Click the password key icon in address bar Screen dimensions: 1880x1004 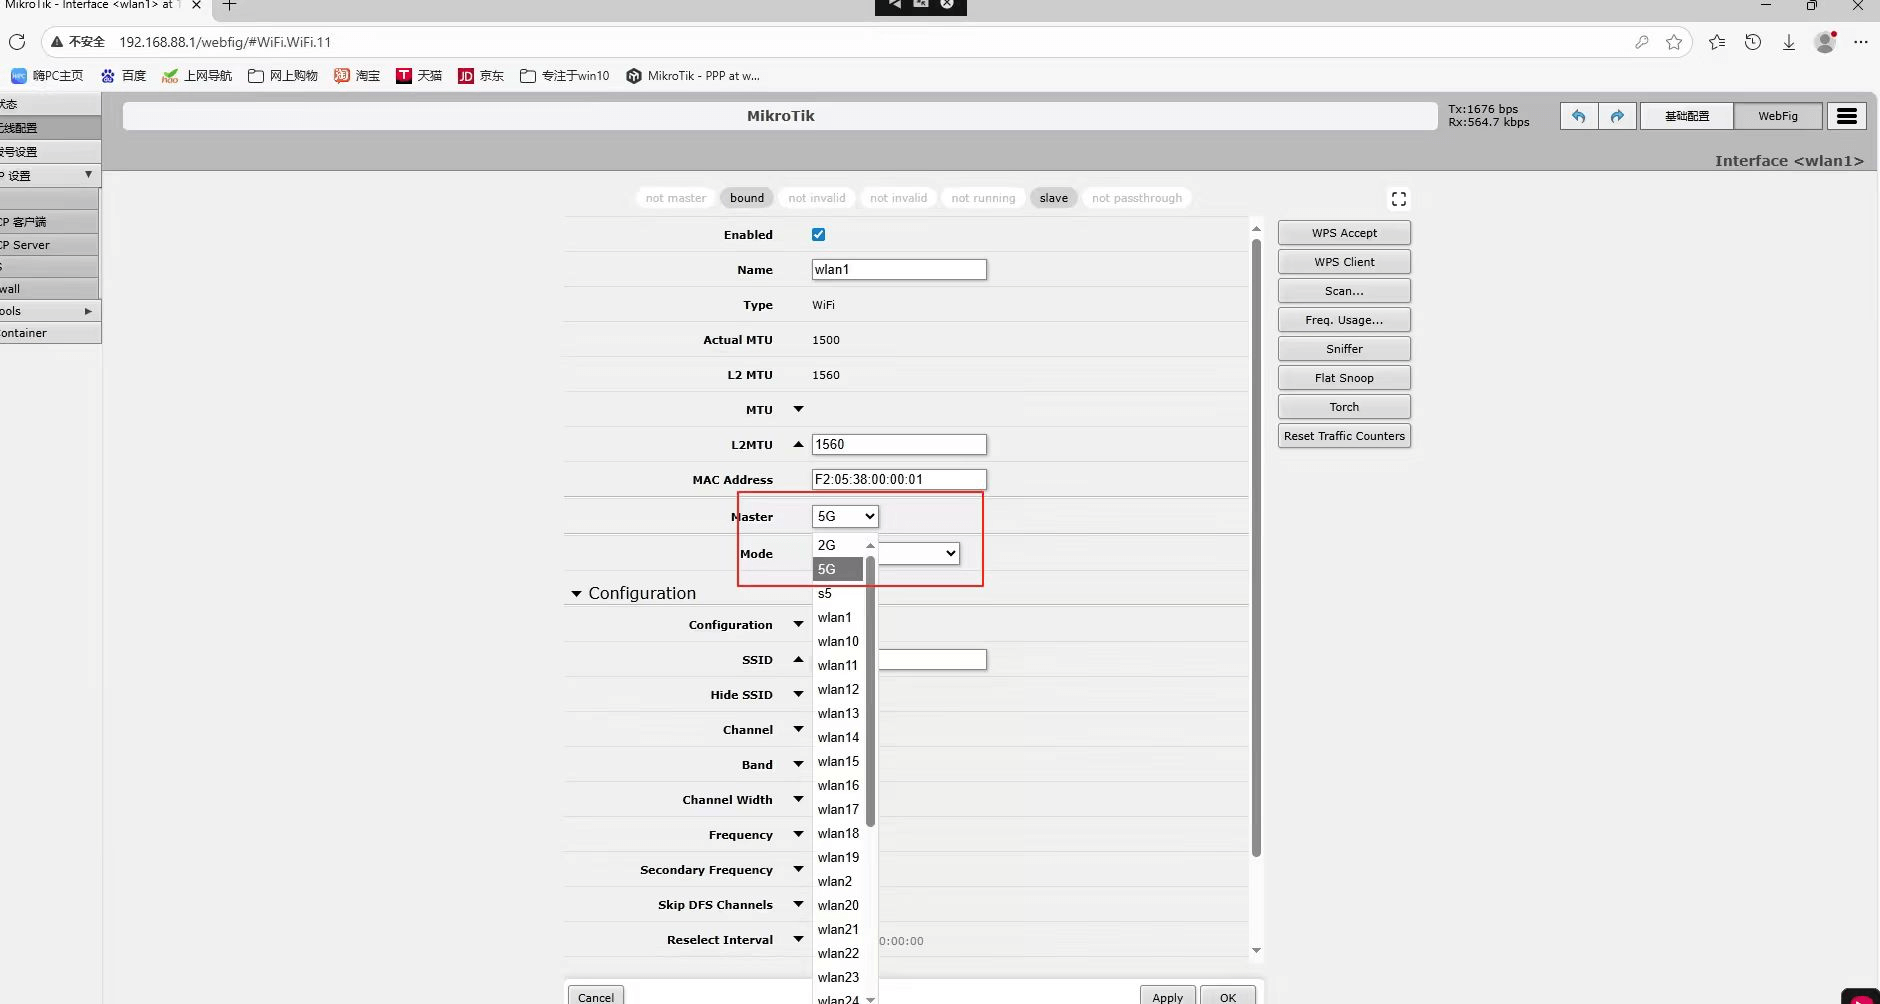pyautogui.click(x=1641, y=42)
